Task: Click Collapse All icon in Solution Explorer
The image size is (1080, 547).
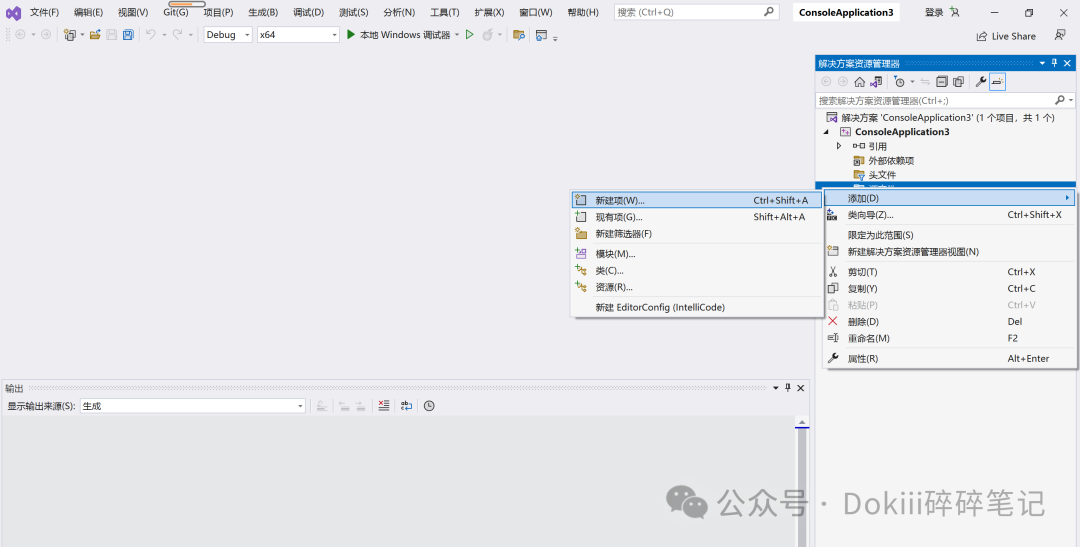Action: coord(942,82)
